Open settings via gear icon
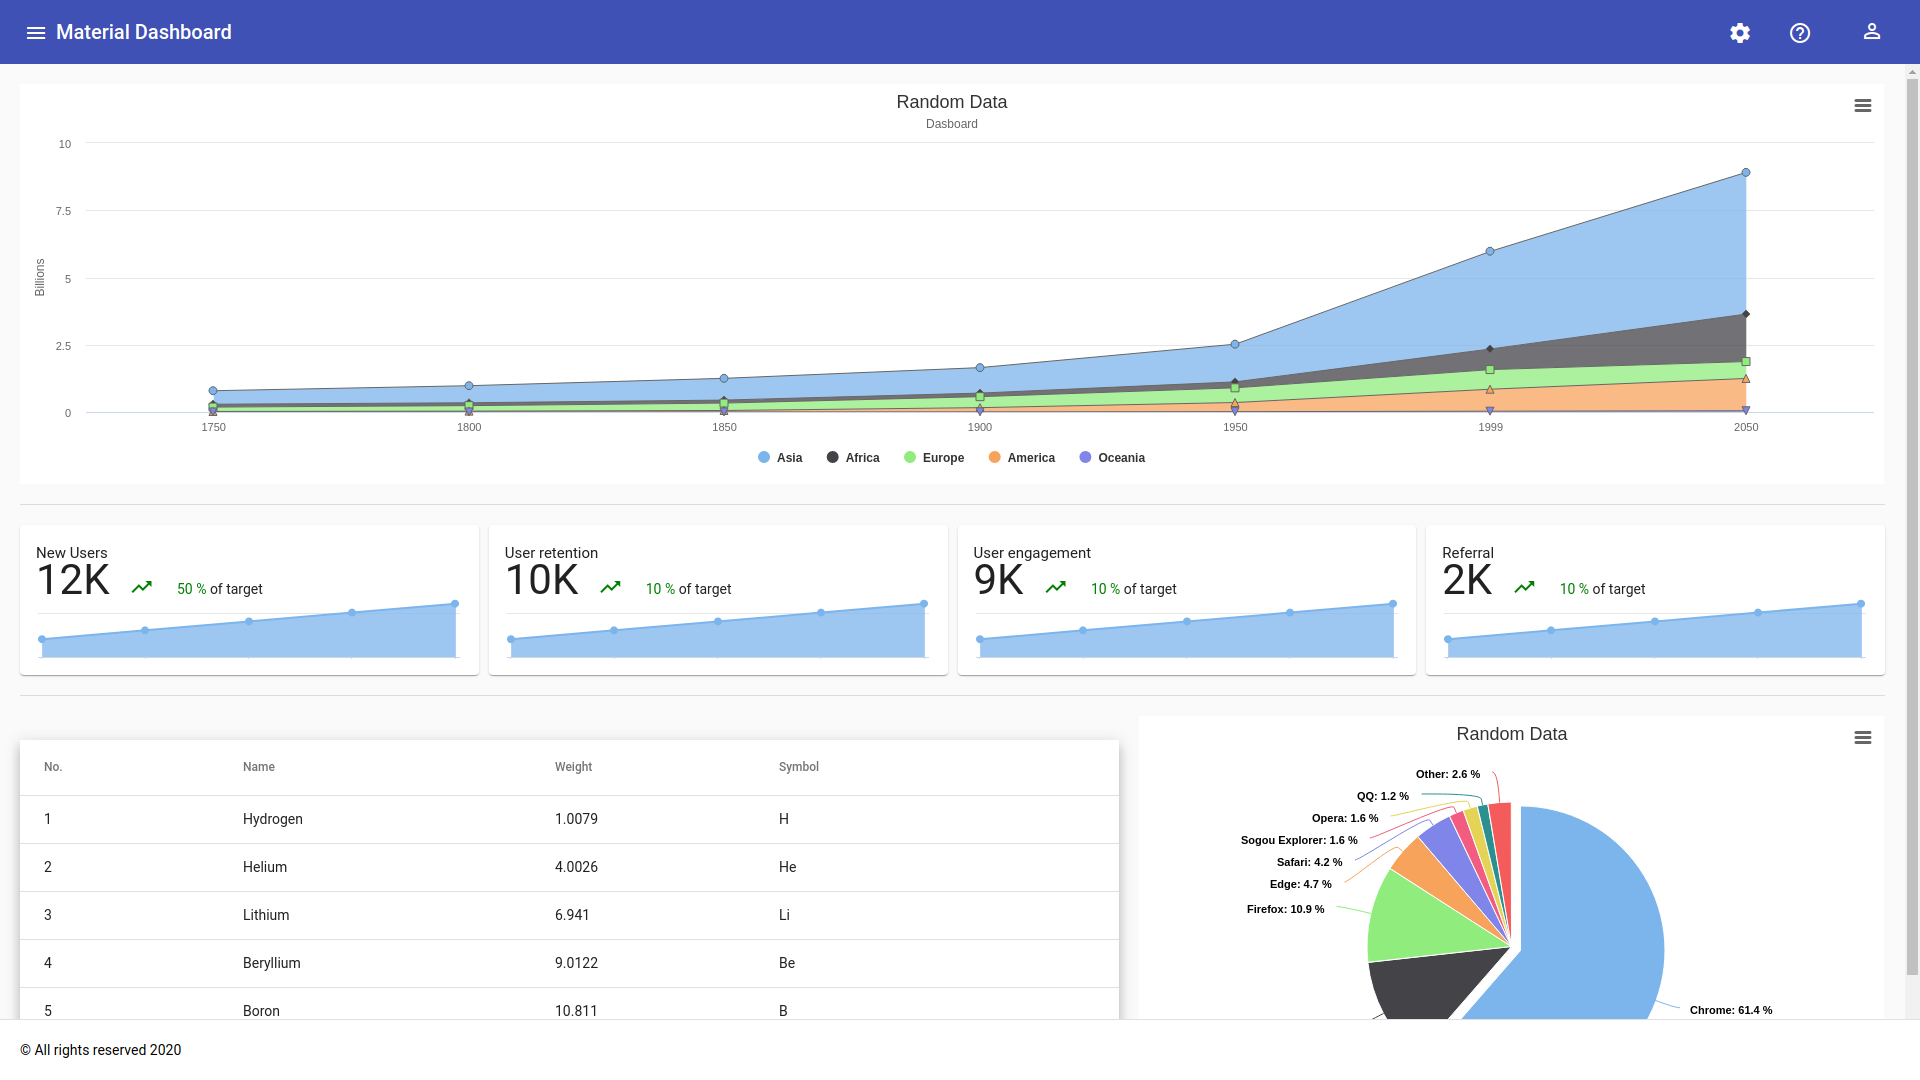This screenshot has width=1920, height=1080. 1740,33
